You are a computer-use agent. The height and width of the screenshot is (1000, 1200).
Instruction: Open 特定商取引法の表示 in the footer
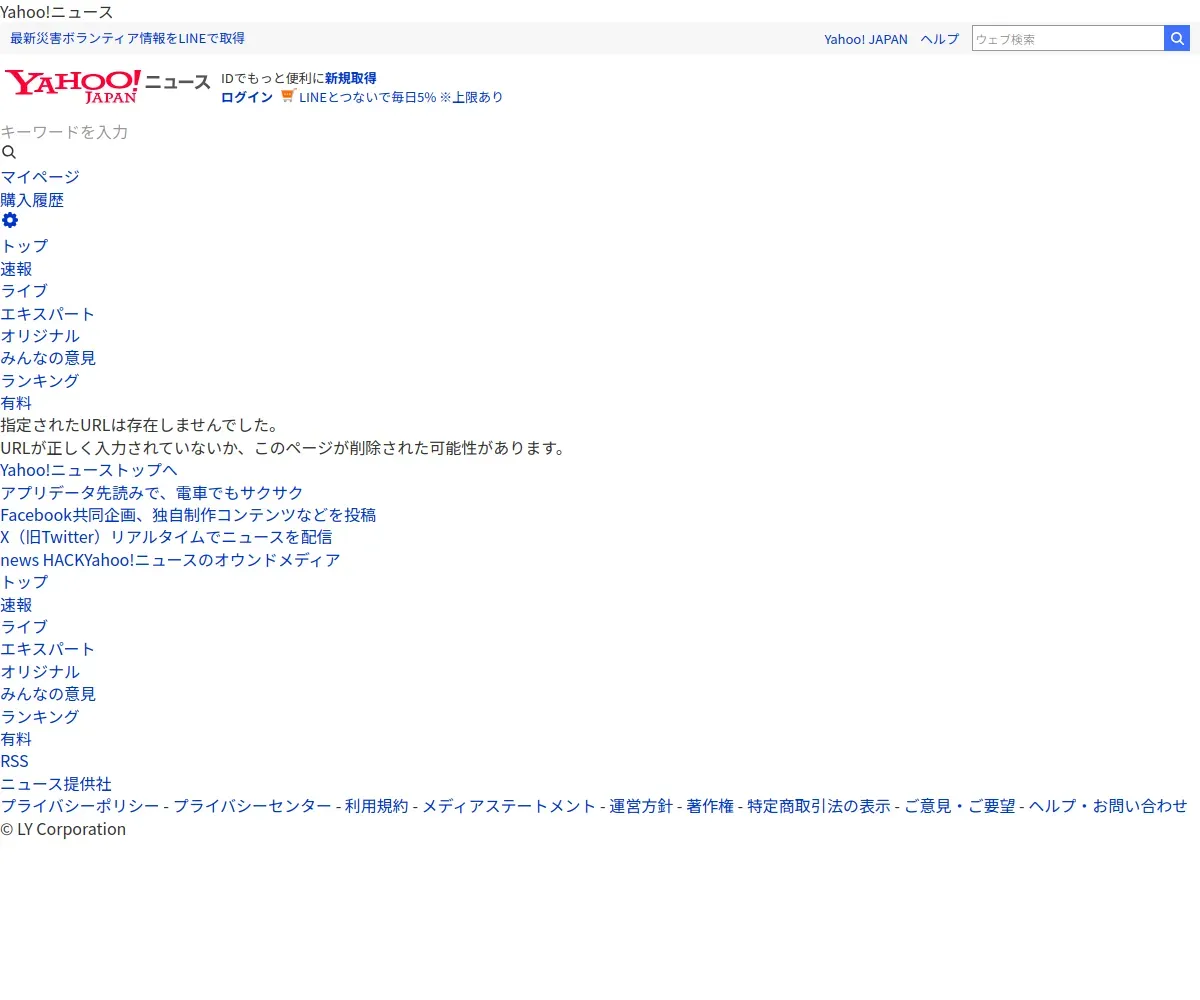(x=819, y=806)
